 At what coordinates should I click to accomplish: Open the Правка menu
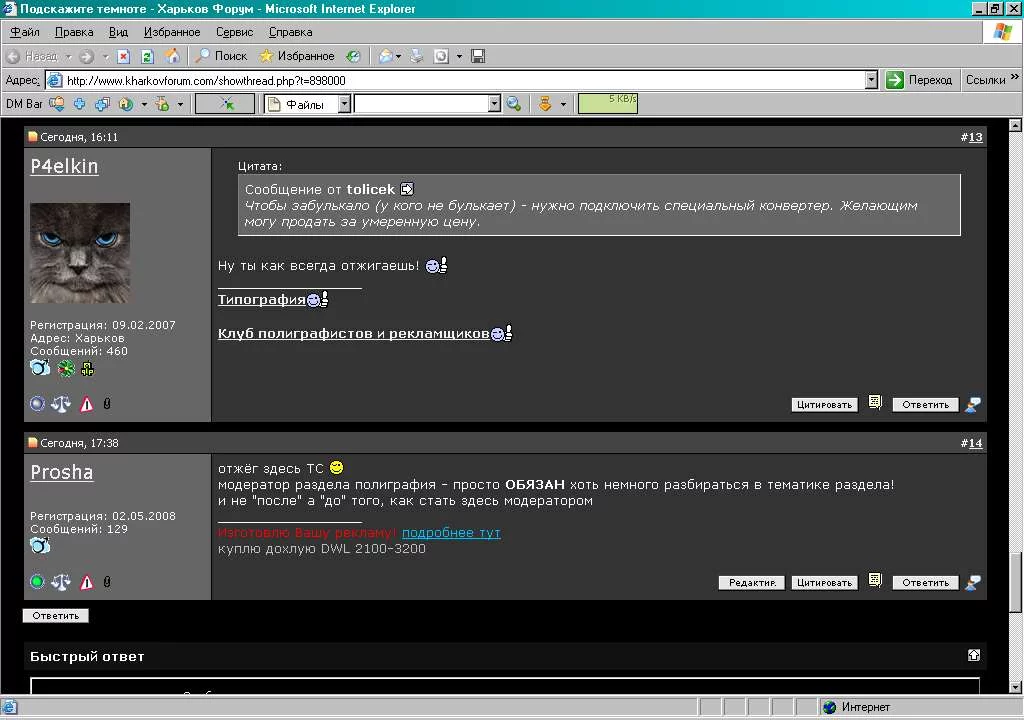(x=74, y=32)
